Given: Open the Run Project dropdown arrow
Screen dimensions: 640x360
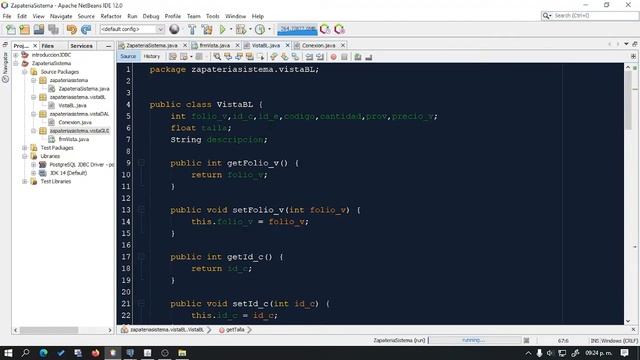Looking at the screenshot, I should pyautogui.click(x=231, y=29).
